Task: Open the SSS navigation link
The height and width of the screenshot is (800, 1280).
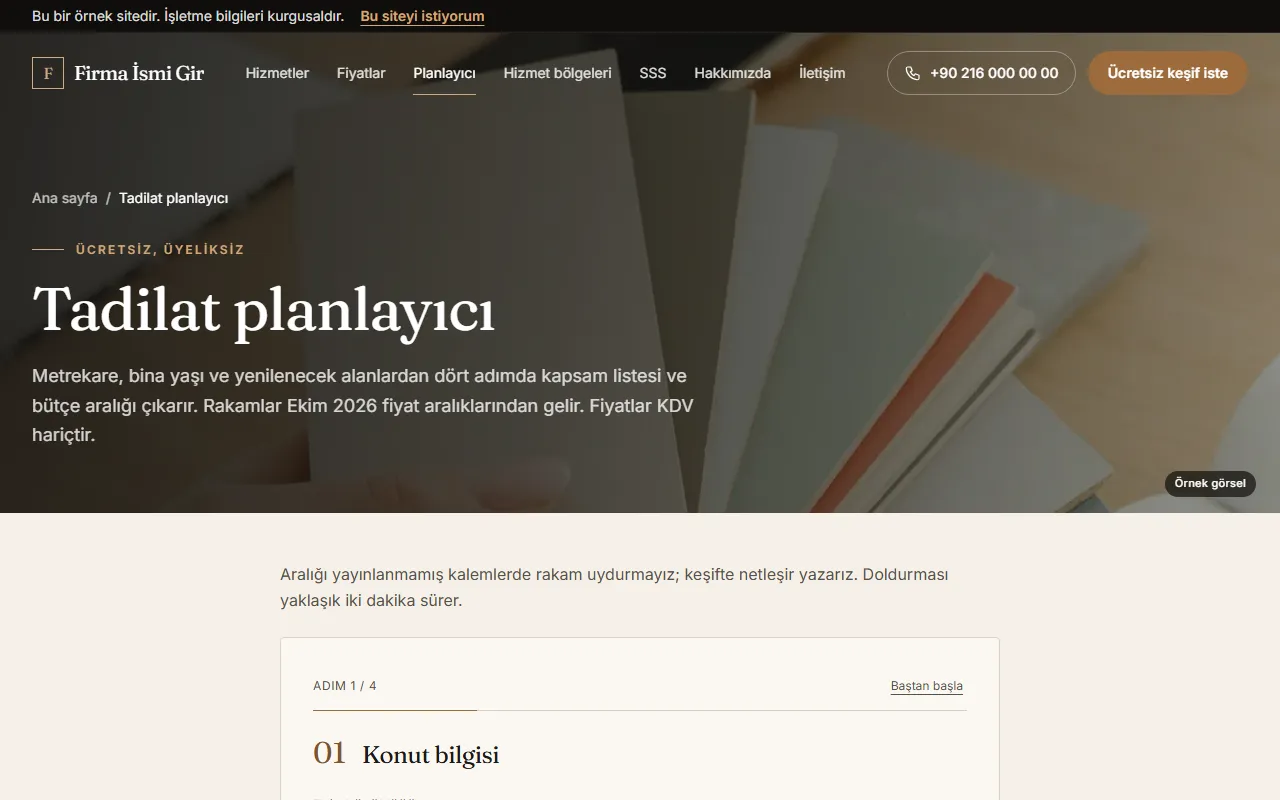Action: pyautogui.click(x=653, y=73)
